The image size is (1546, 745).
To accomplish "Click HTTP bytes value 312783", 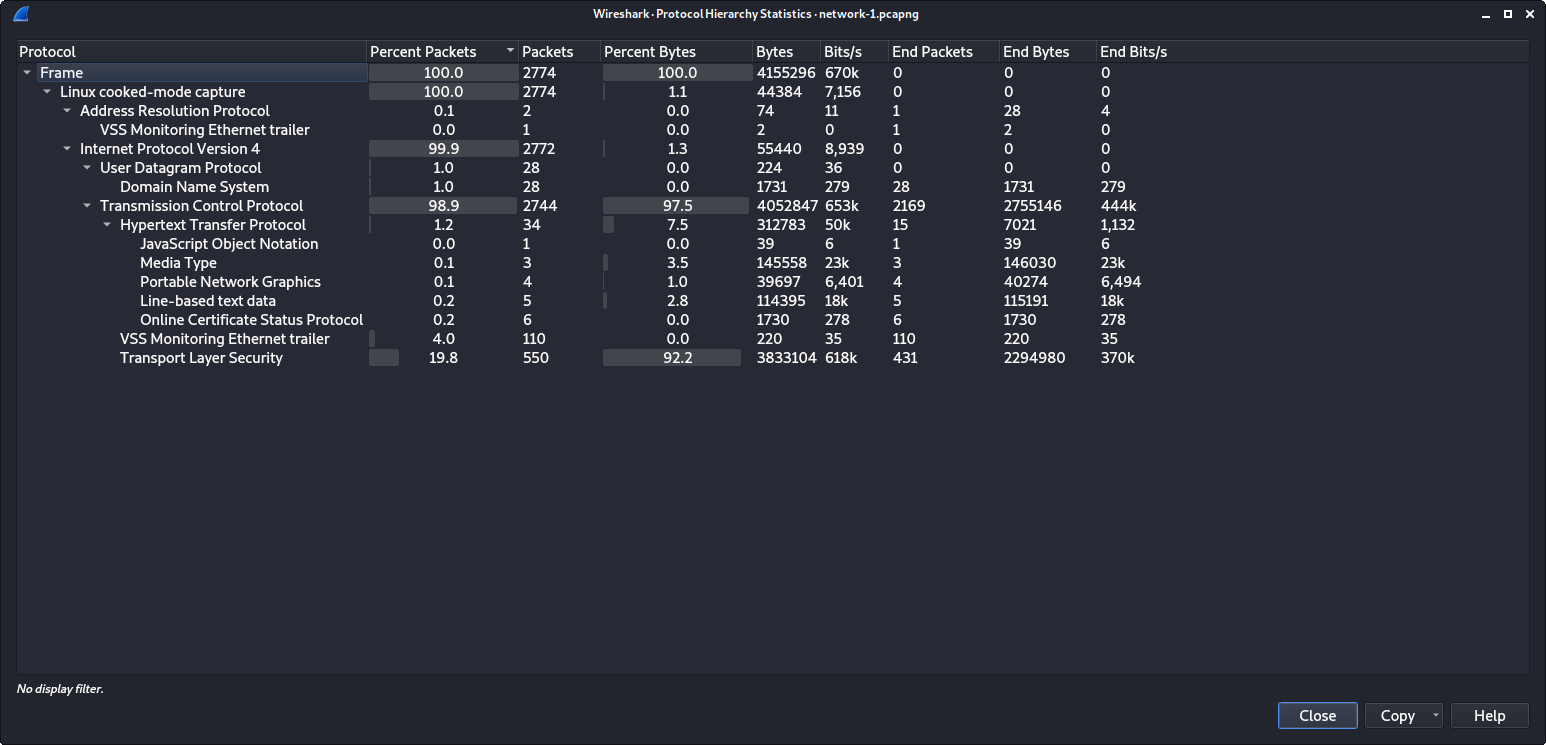I will coord(783,225).
